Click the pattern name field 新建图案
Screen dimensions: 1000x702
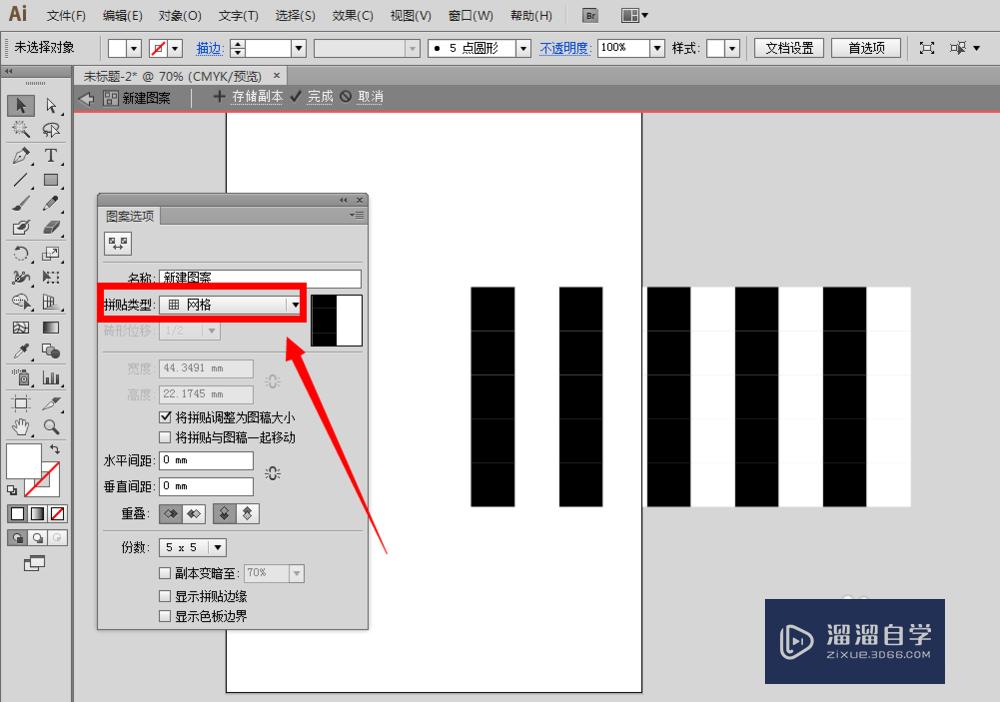(260, 278)
